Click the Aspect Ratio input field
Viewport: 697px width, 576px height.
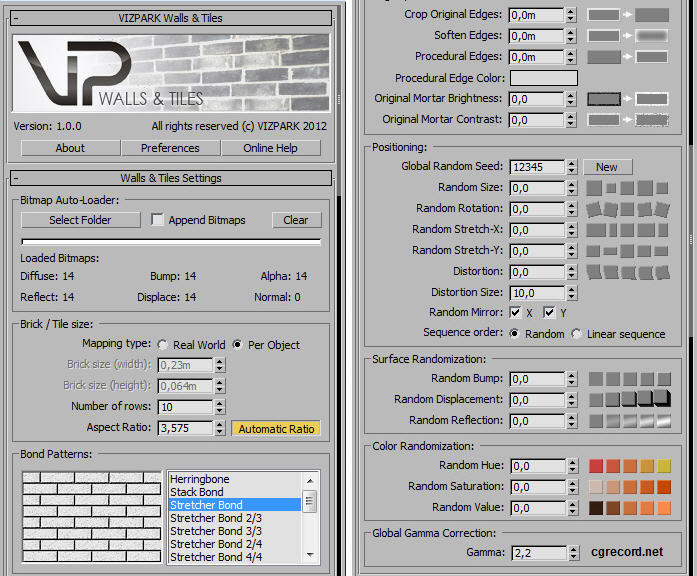185,428
